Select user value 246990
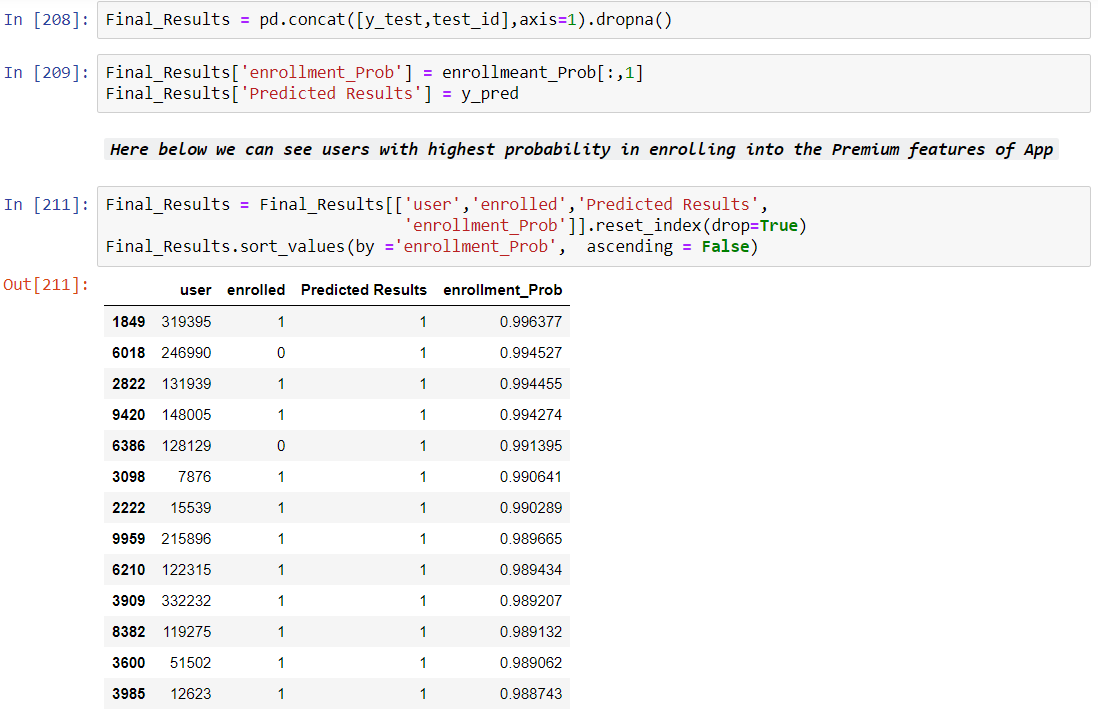The height and width of the screenshot is (717, 1098). (x=186, y=353)
